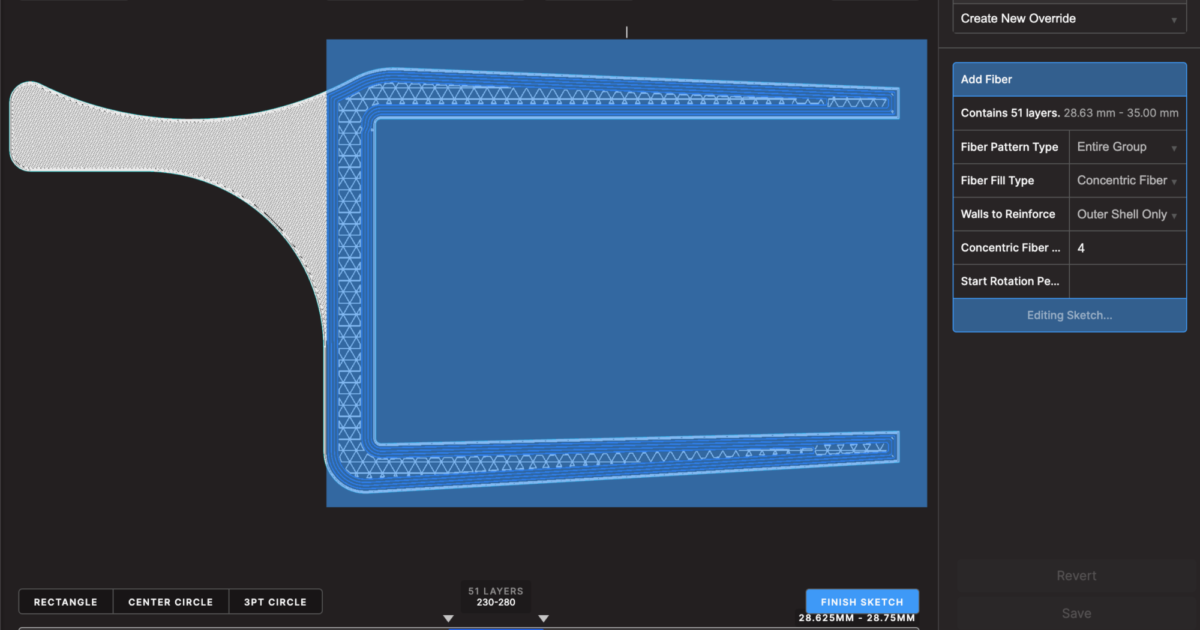Click the Start Rotation field
Screen dimensions: 1200x630
pos(1127,281)
